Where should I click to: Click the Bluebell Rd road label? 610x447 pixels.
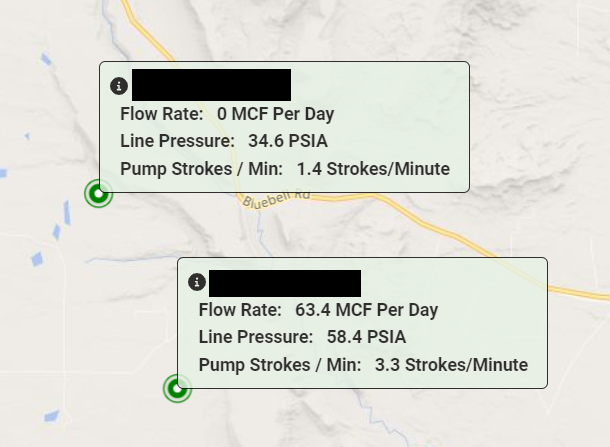tap(276, 199)
